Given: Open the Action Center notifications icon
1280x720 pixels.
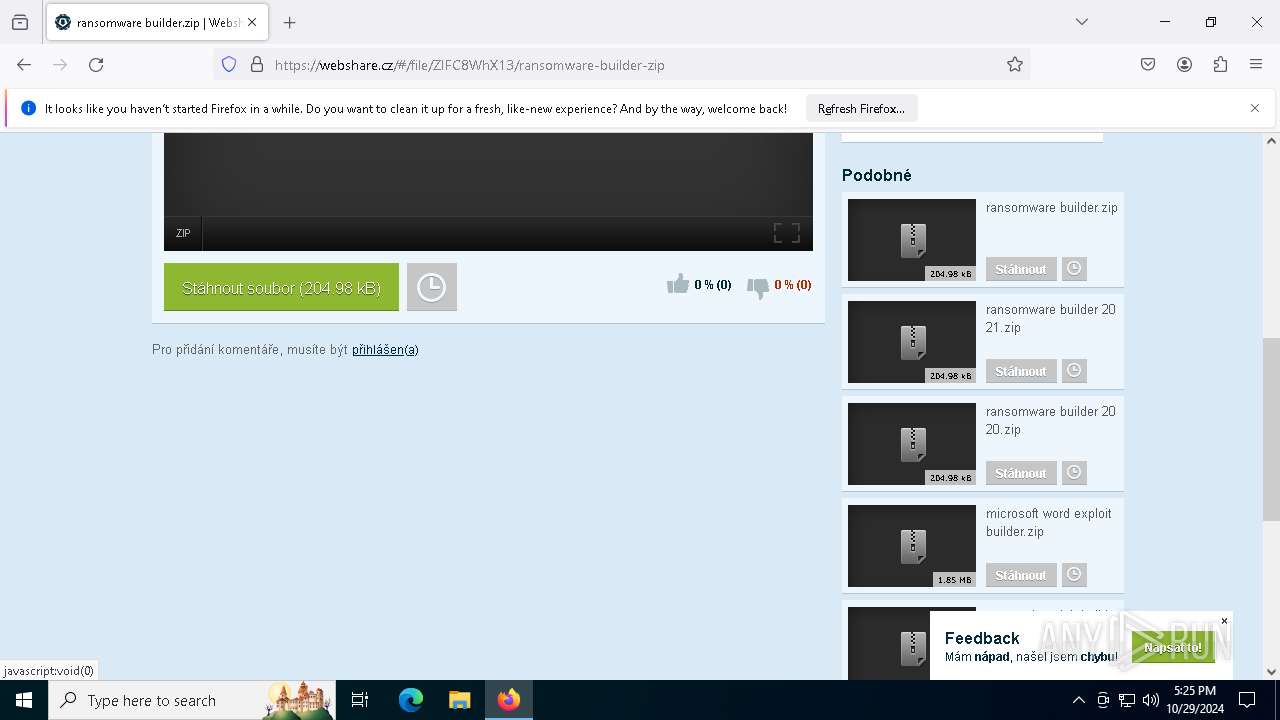Looking at the screenshot, I should tap(1247, 700).
